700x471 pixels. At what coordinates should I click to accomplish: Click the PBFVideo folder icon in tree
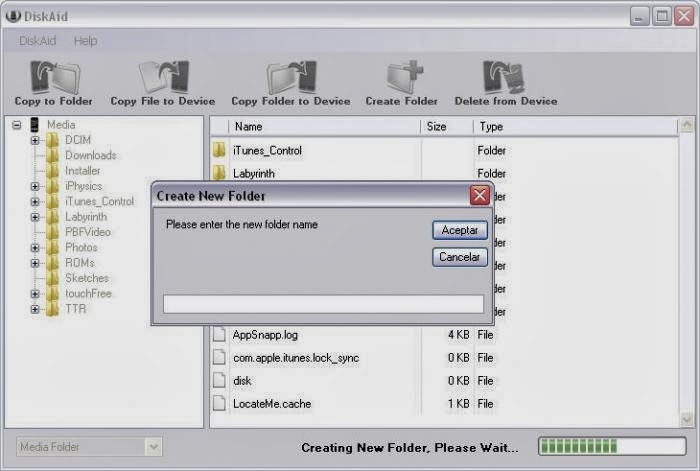click(x=53, y=232)
